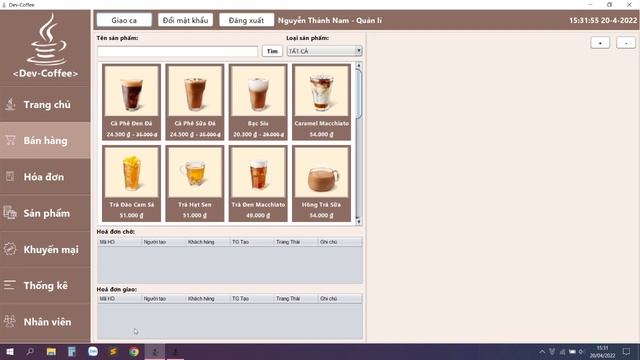Open the notification center icon
The height and width of the screenshot is (360, 640).
click(627, 352)
